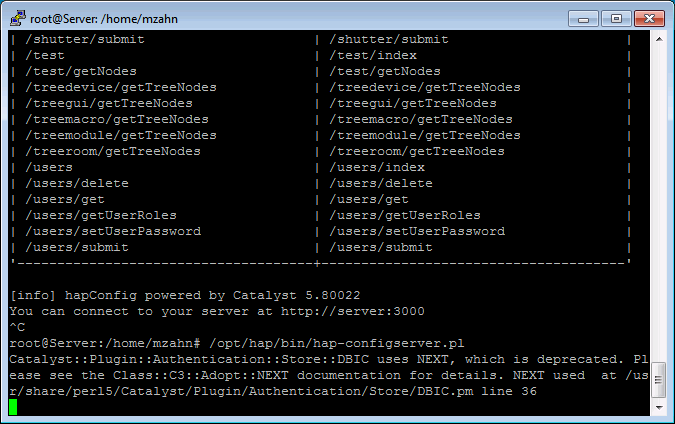
Task: Click the /users/setUserPassword path in left column
Action: 113,231
